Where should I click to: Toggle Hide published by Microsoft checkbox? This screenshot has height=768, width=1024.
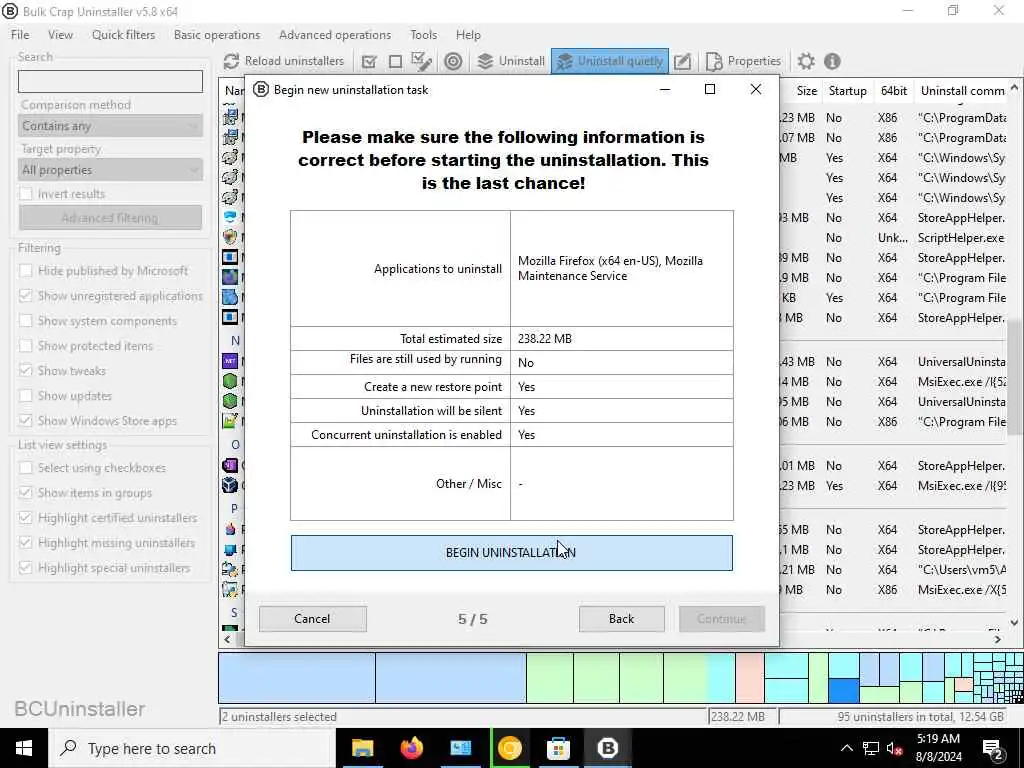(25, 270)
